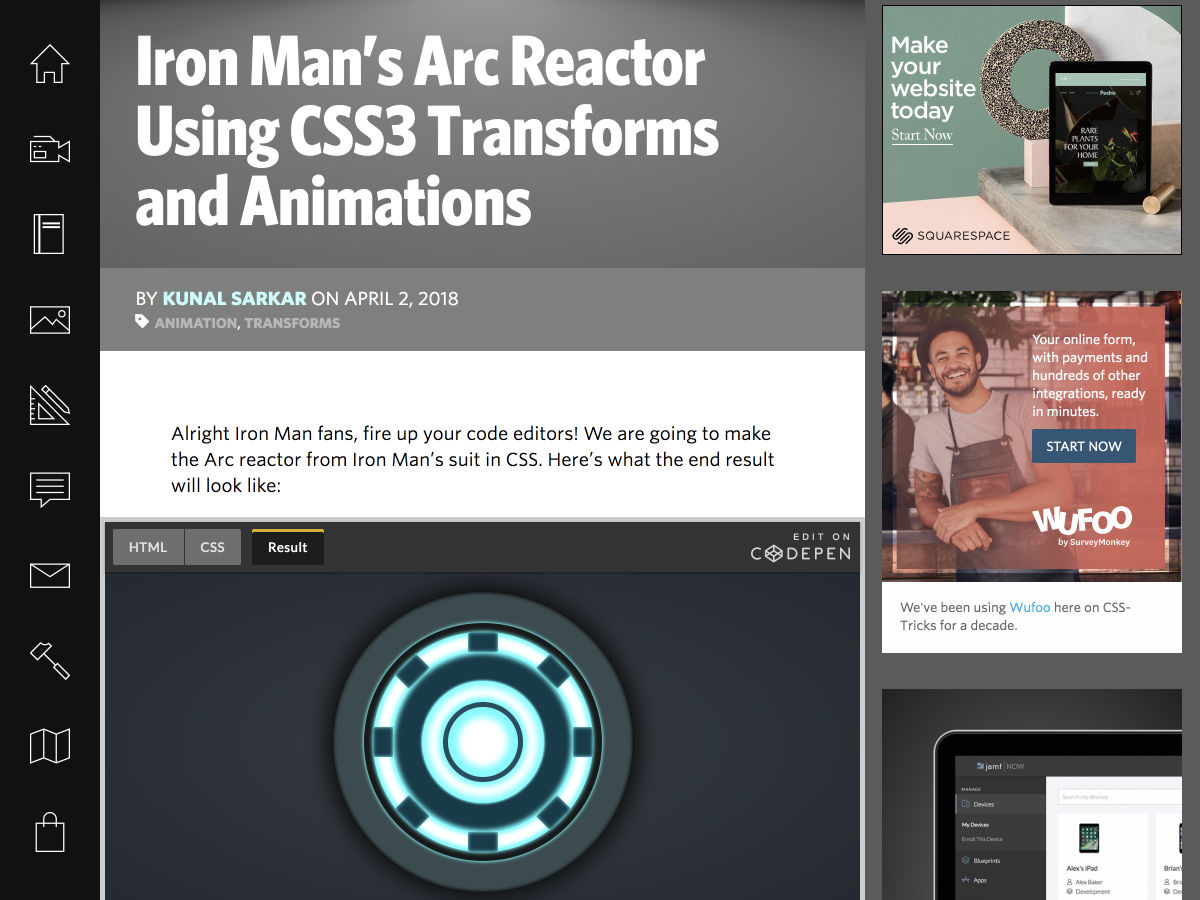This screenshot has width=1200, height=900.
Task: Open the ANIMATION tag link
Action: tap(196, 323)
